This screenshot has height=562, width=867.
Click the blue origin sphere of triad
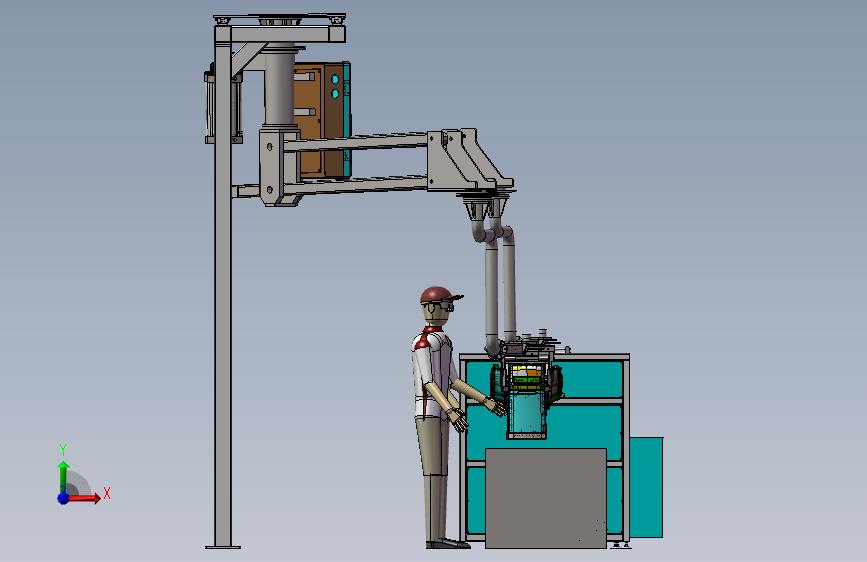click(x=63, y=498)
